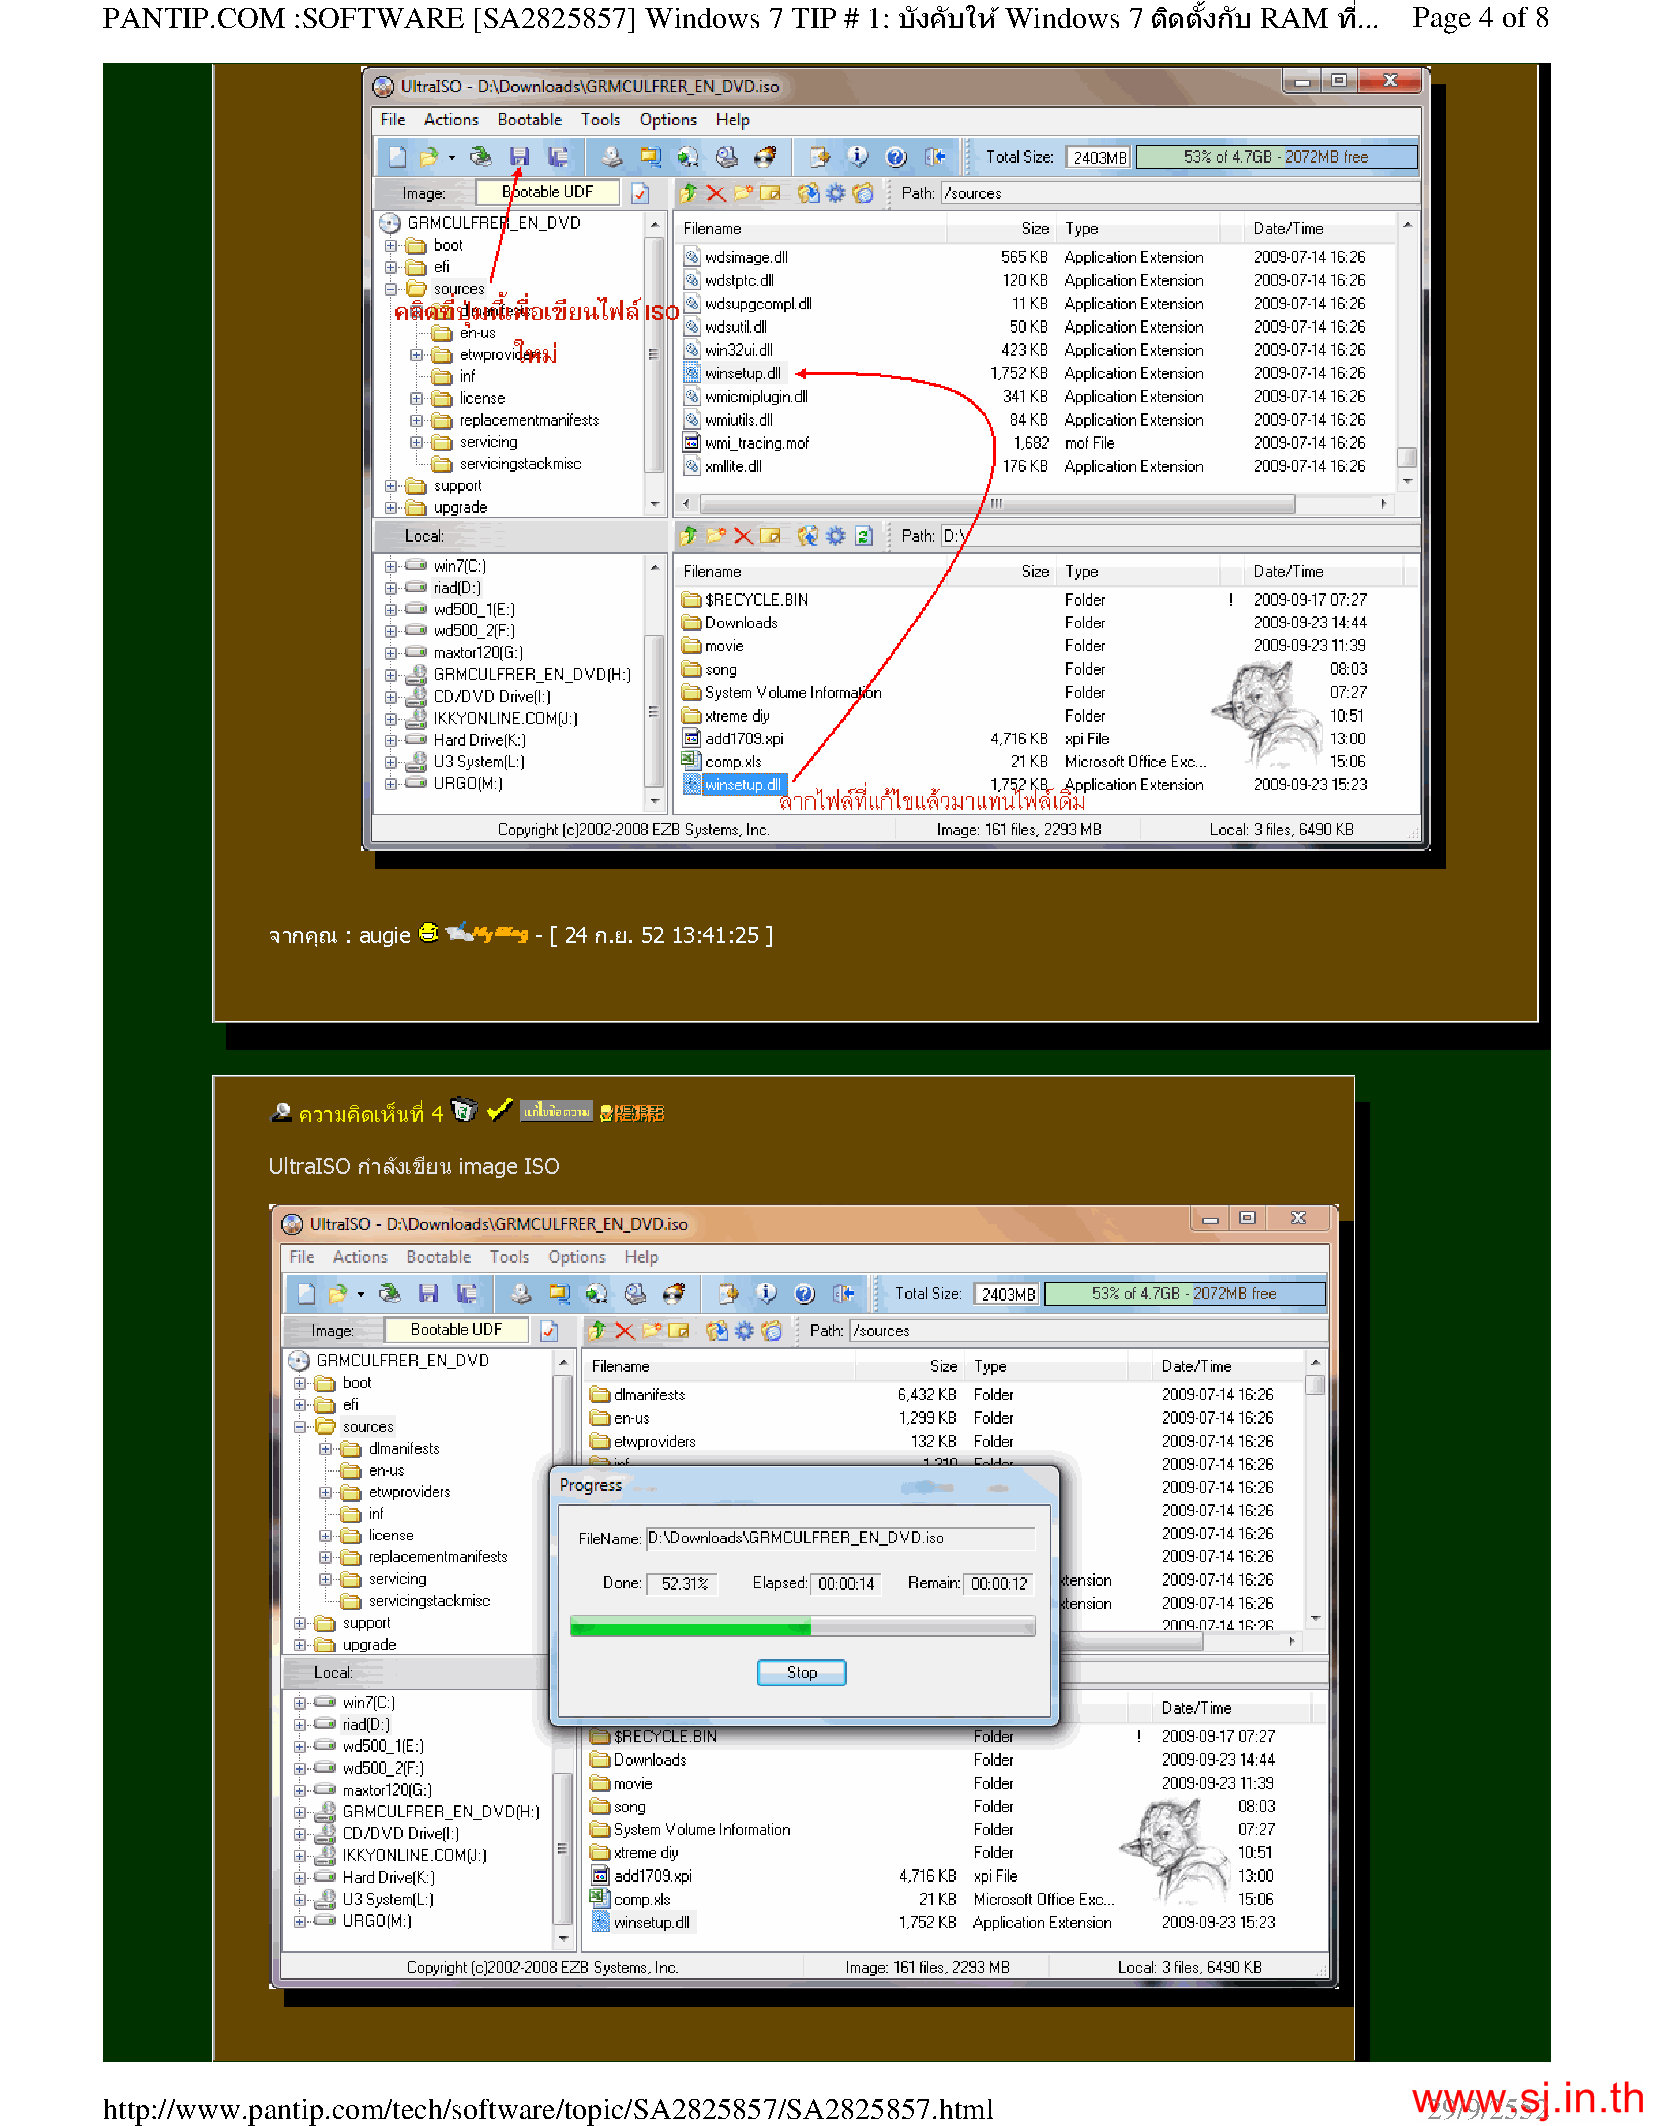Toggle check icon beside Bootable UDF, lower window
The image size is (1654, 2126).
click(549, 1331)
